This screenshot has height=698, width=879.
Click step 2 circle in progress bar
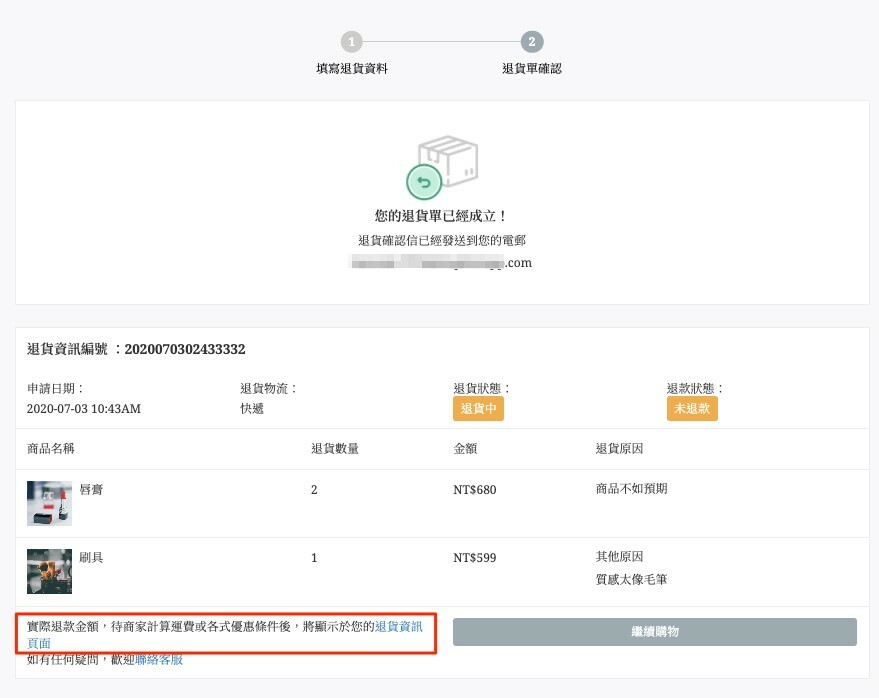[x=532, y=42]
